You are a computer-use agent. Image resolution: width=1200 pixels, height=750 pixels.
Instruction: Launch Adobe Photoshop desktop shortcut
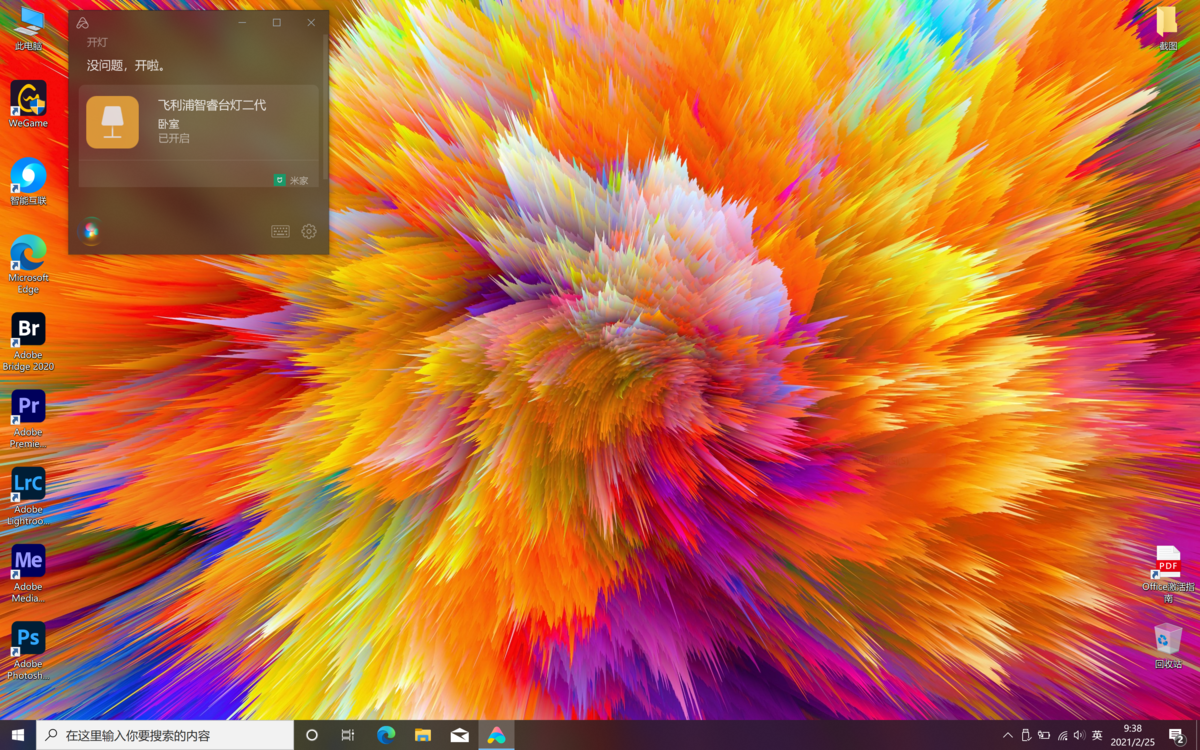coord(28,650)
